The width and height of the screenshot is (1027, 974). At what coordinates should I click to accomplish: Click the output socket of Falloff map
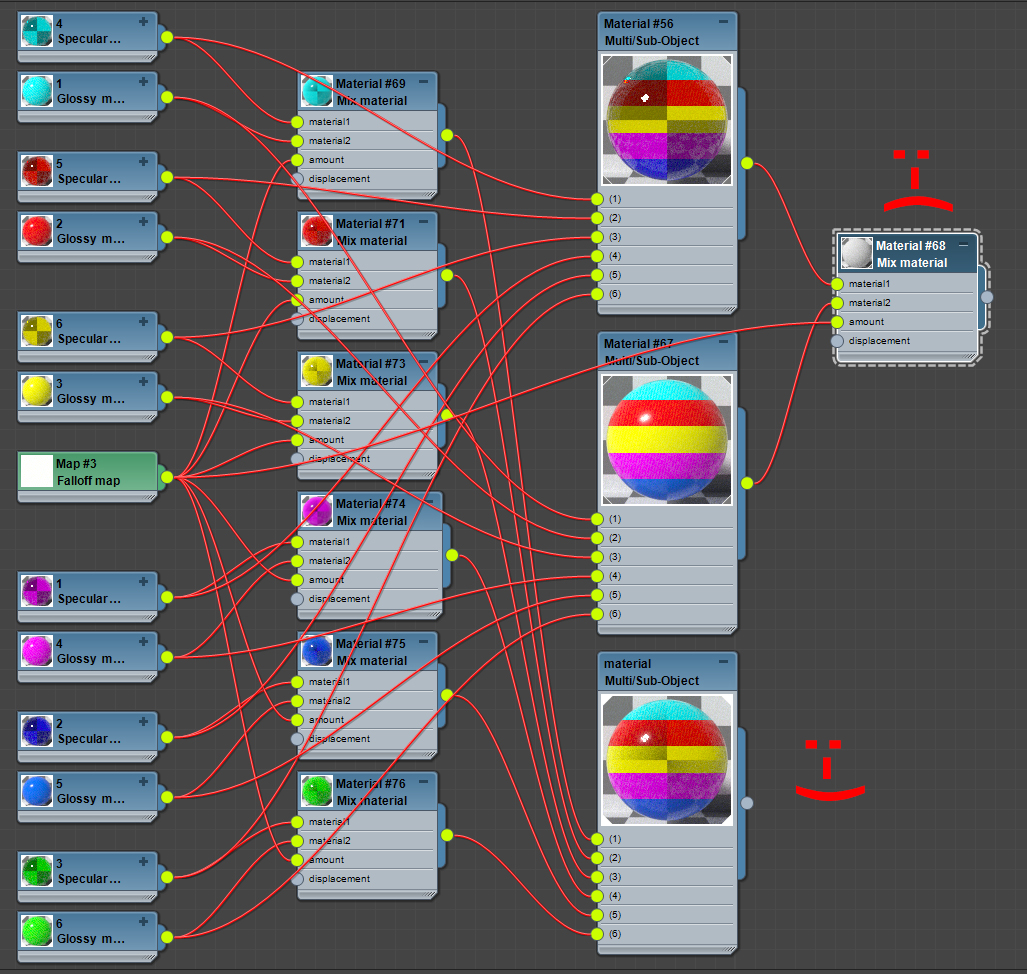(167, 478)
